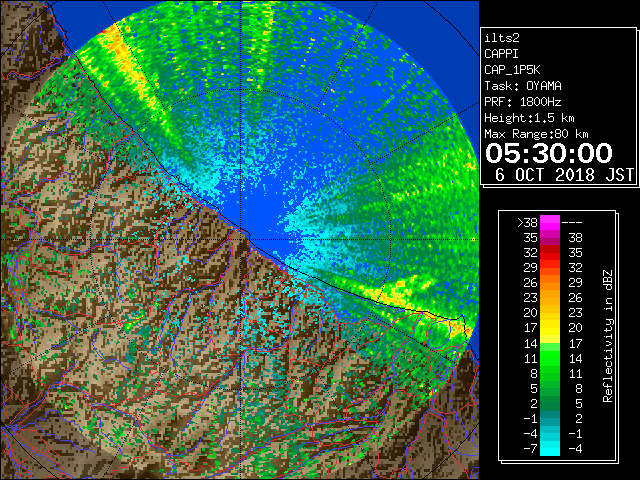This screenshot has width=640, height=480.
Task: Click the '-7' legend label at bottom
Action: point(530,448)
